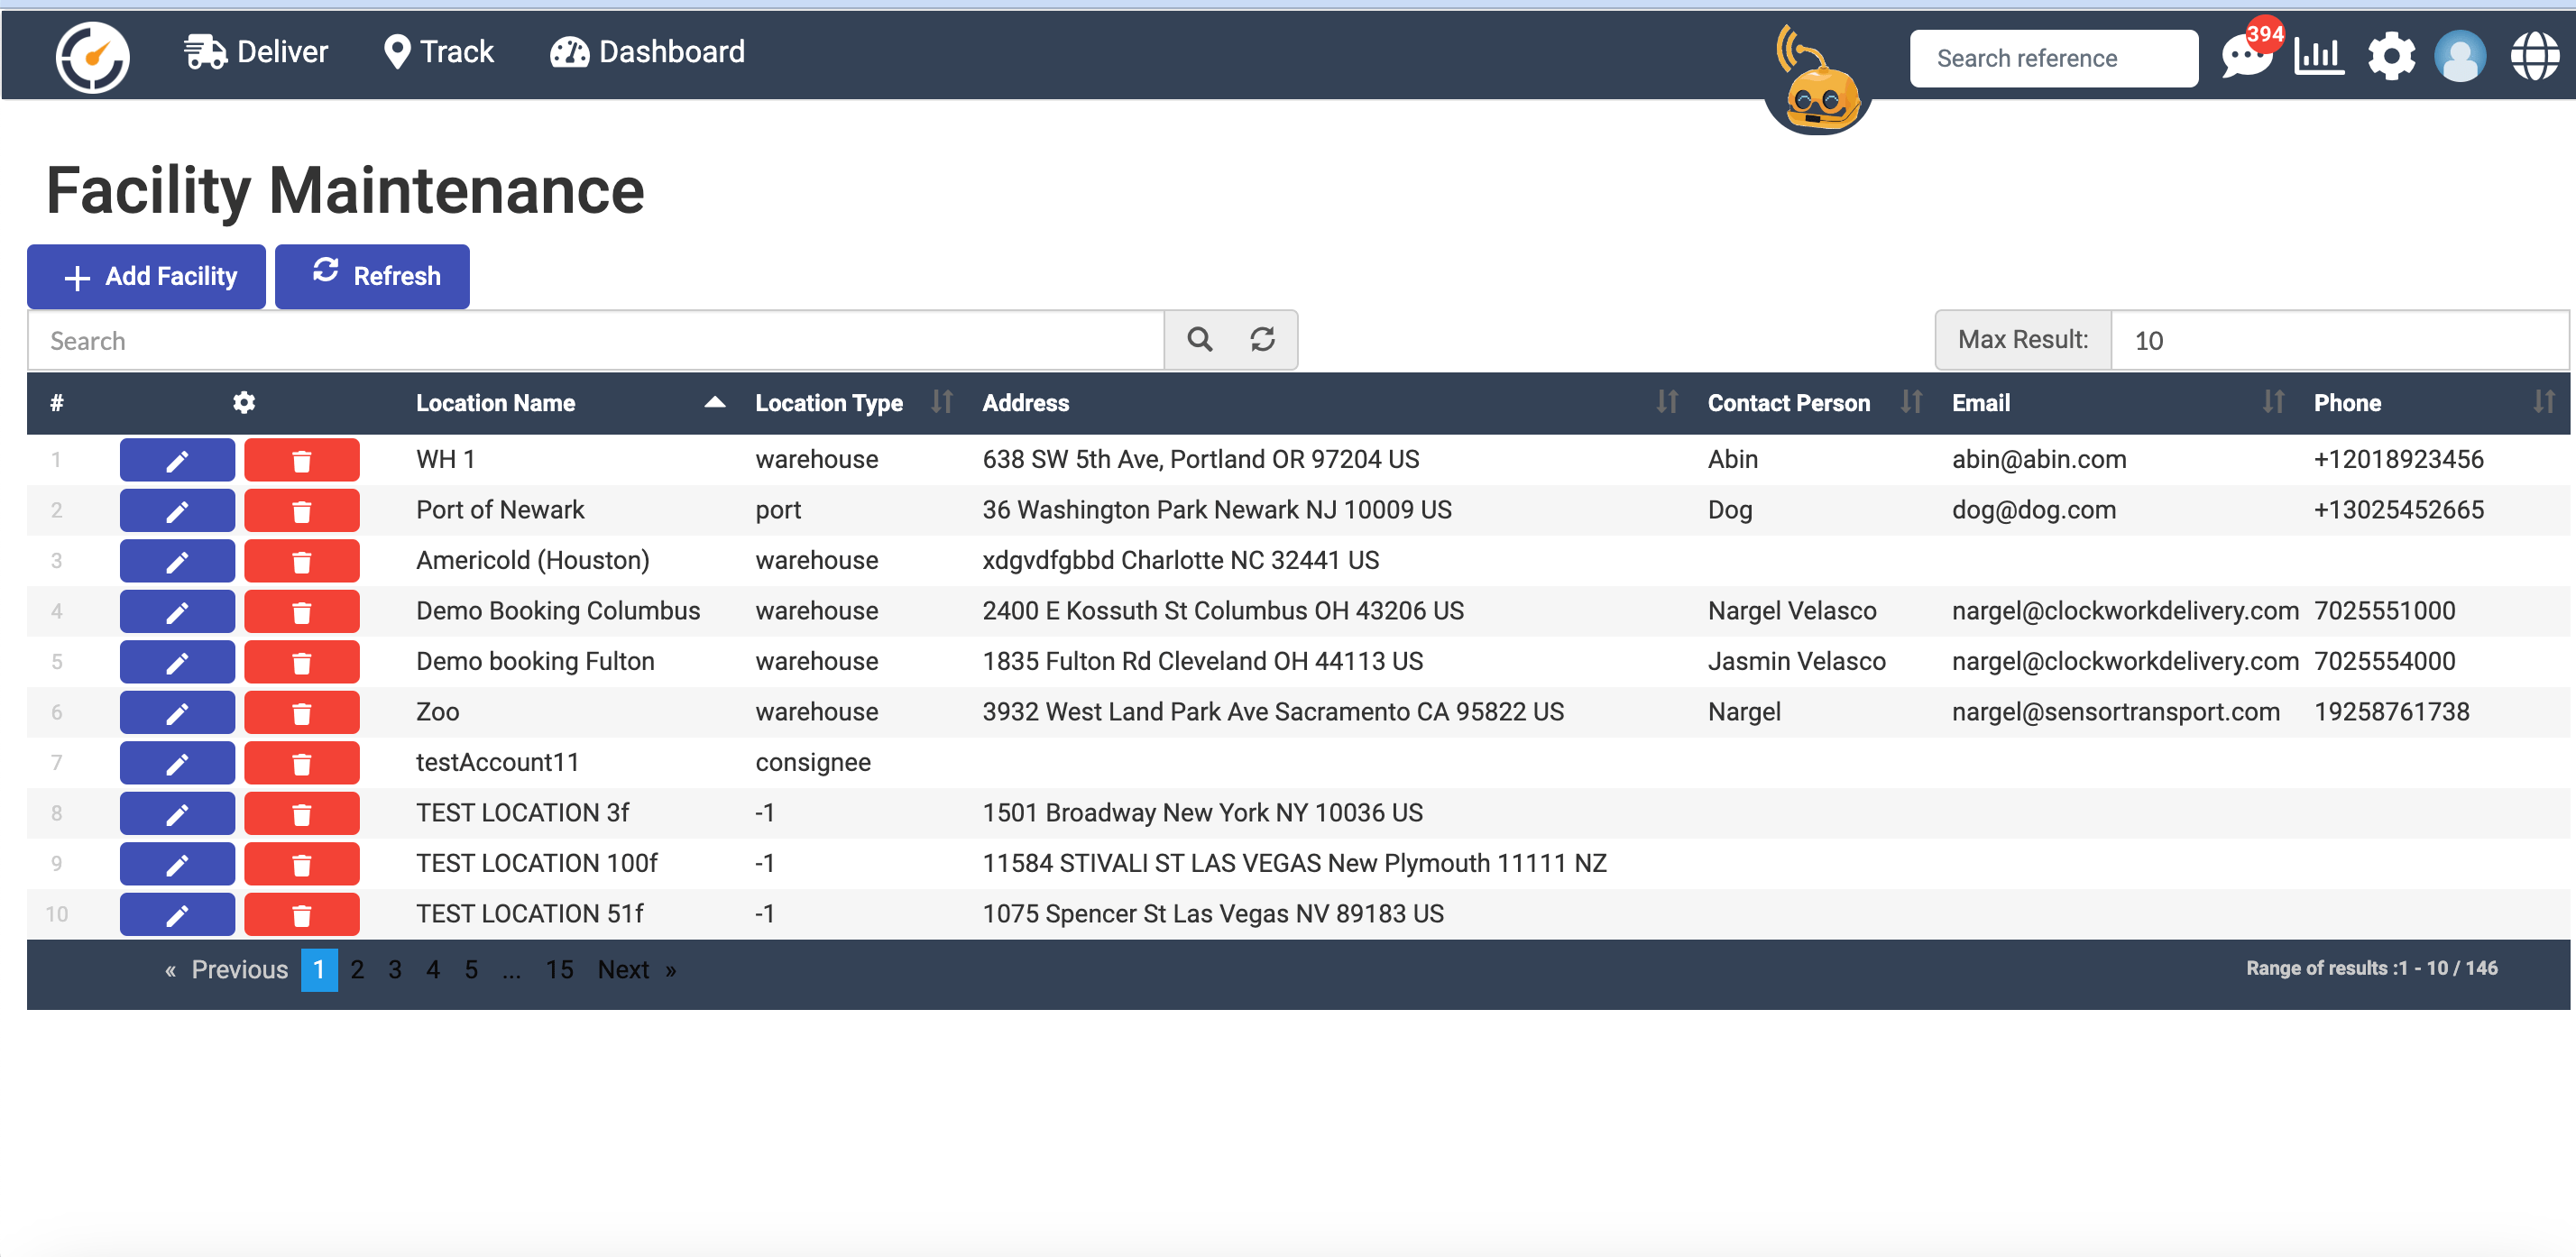Delete the Zoo facility row
The image size is (2576, 1257).
(301, 713)
